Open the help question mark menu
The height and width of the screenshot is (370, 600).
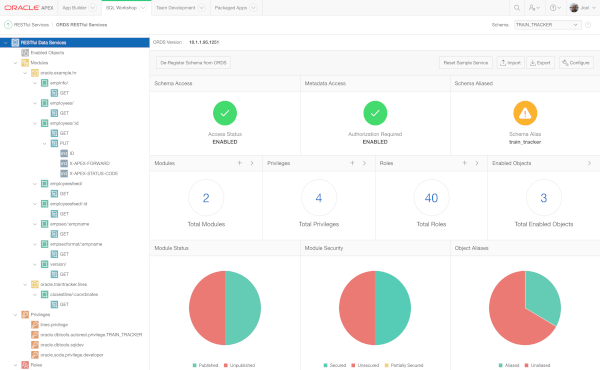[555, 8]
